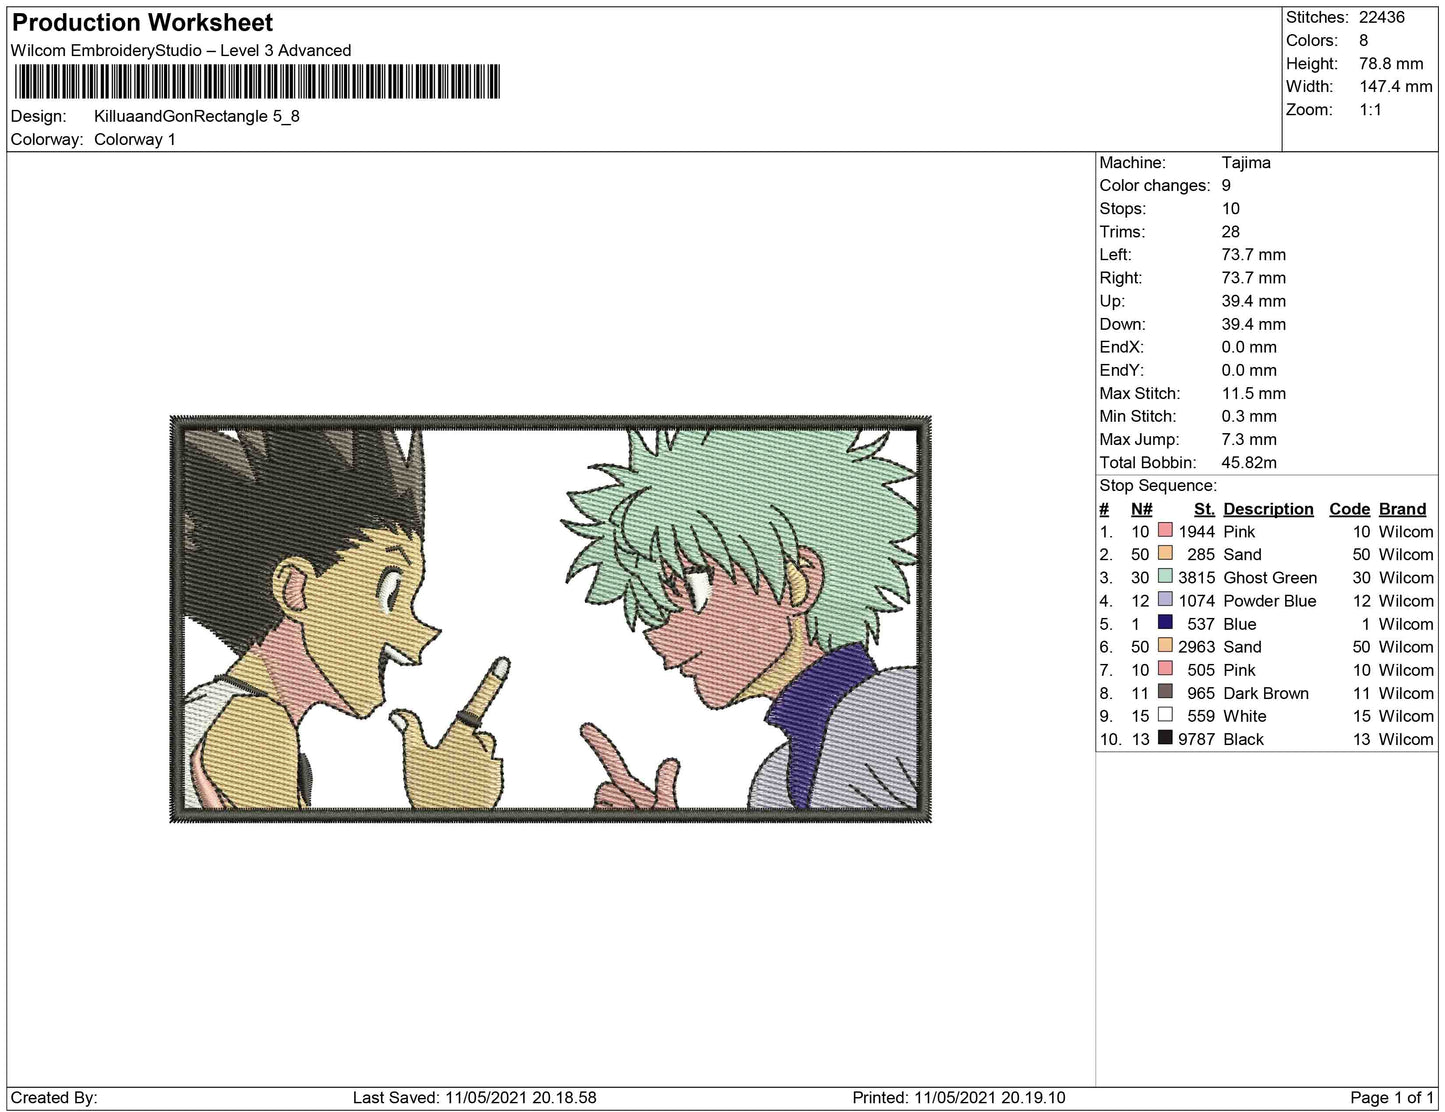Screen dimensions: 1445x1112
Task: Click the "Production Worksheet" title
Action: (142, 22)
